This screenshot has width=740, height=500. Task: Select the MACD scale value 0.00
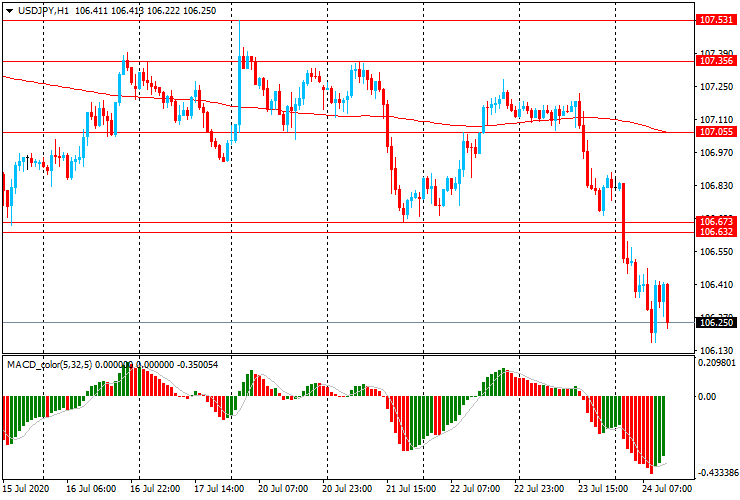[707, 397]
